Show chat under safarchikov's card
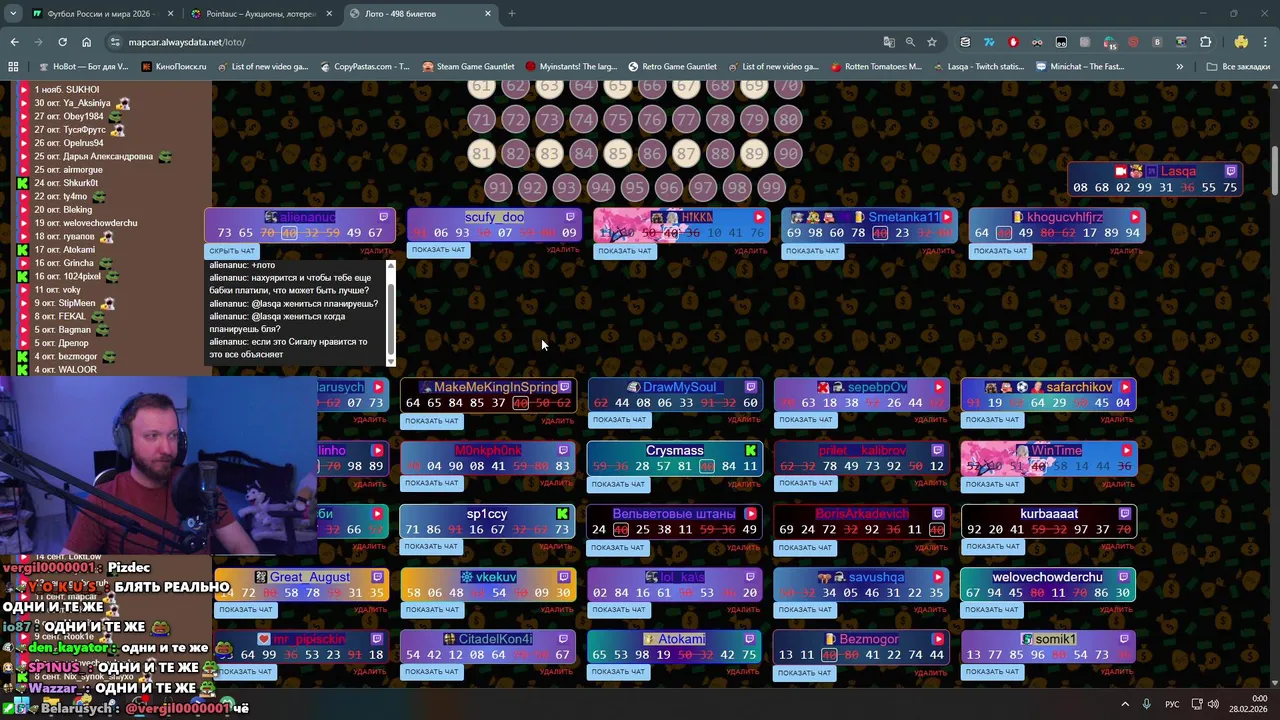This screenshot has height=720, width=1280. tap(992, 420)
